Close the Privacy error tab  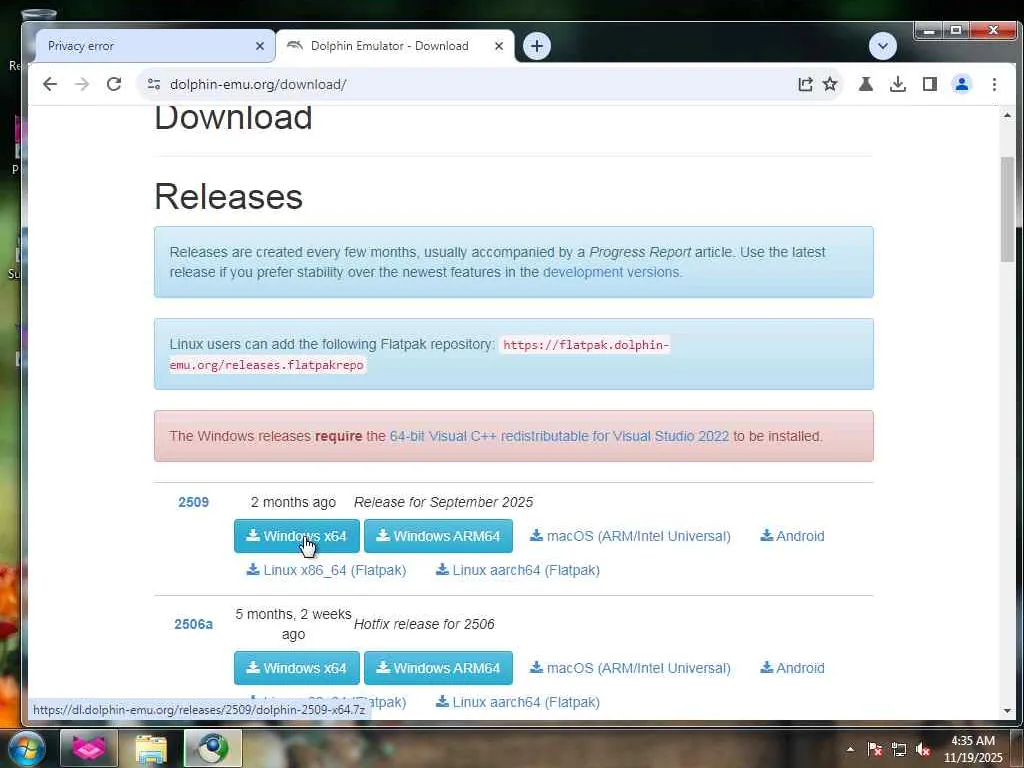pyautogui.click(x=260, y=46)
